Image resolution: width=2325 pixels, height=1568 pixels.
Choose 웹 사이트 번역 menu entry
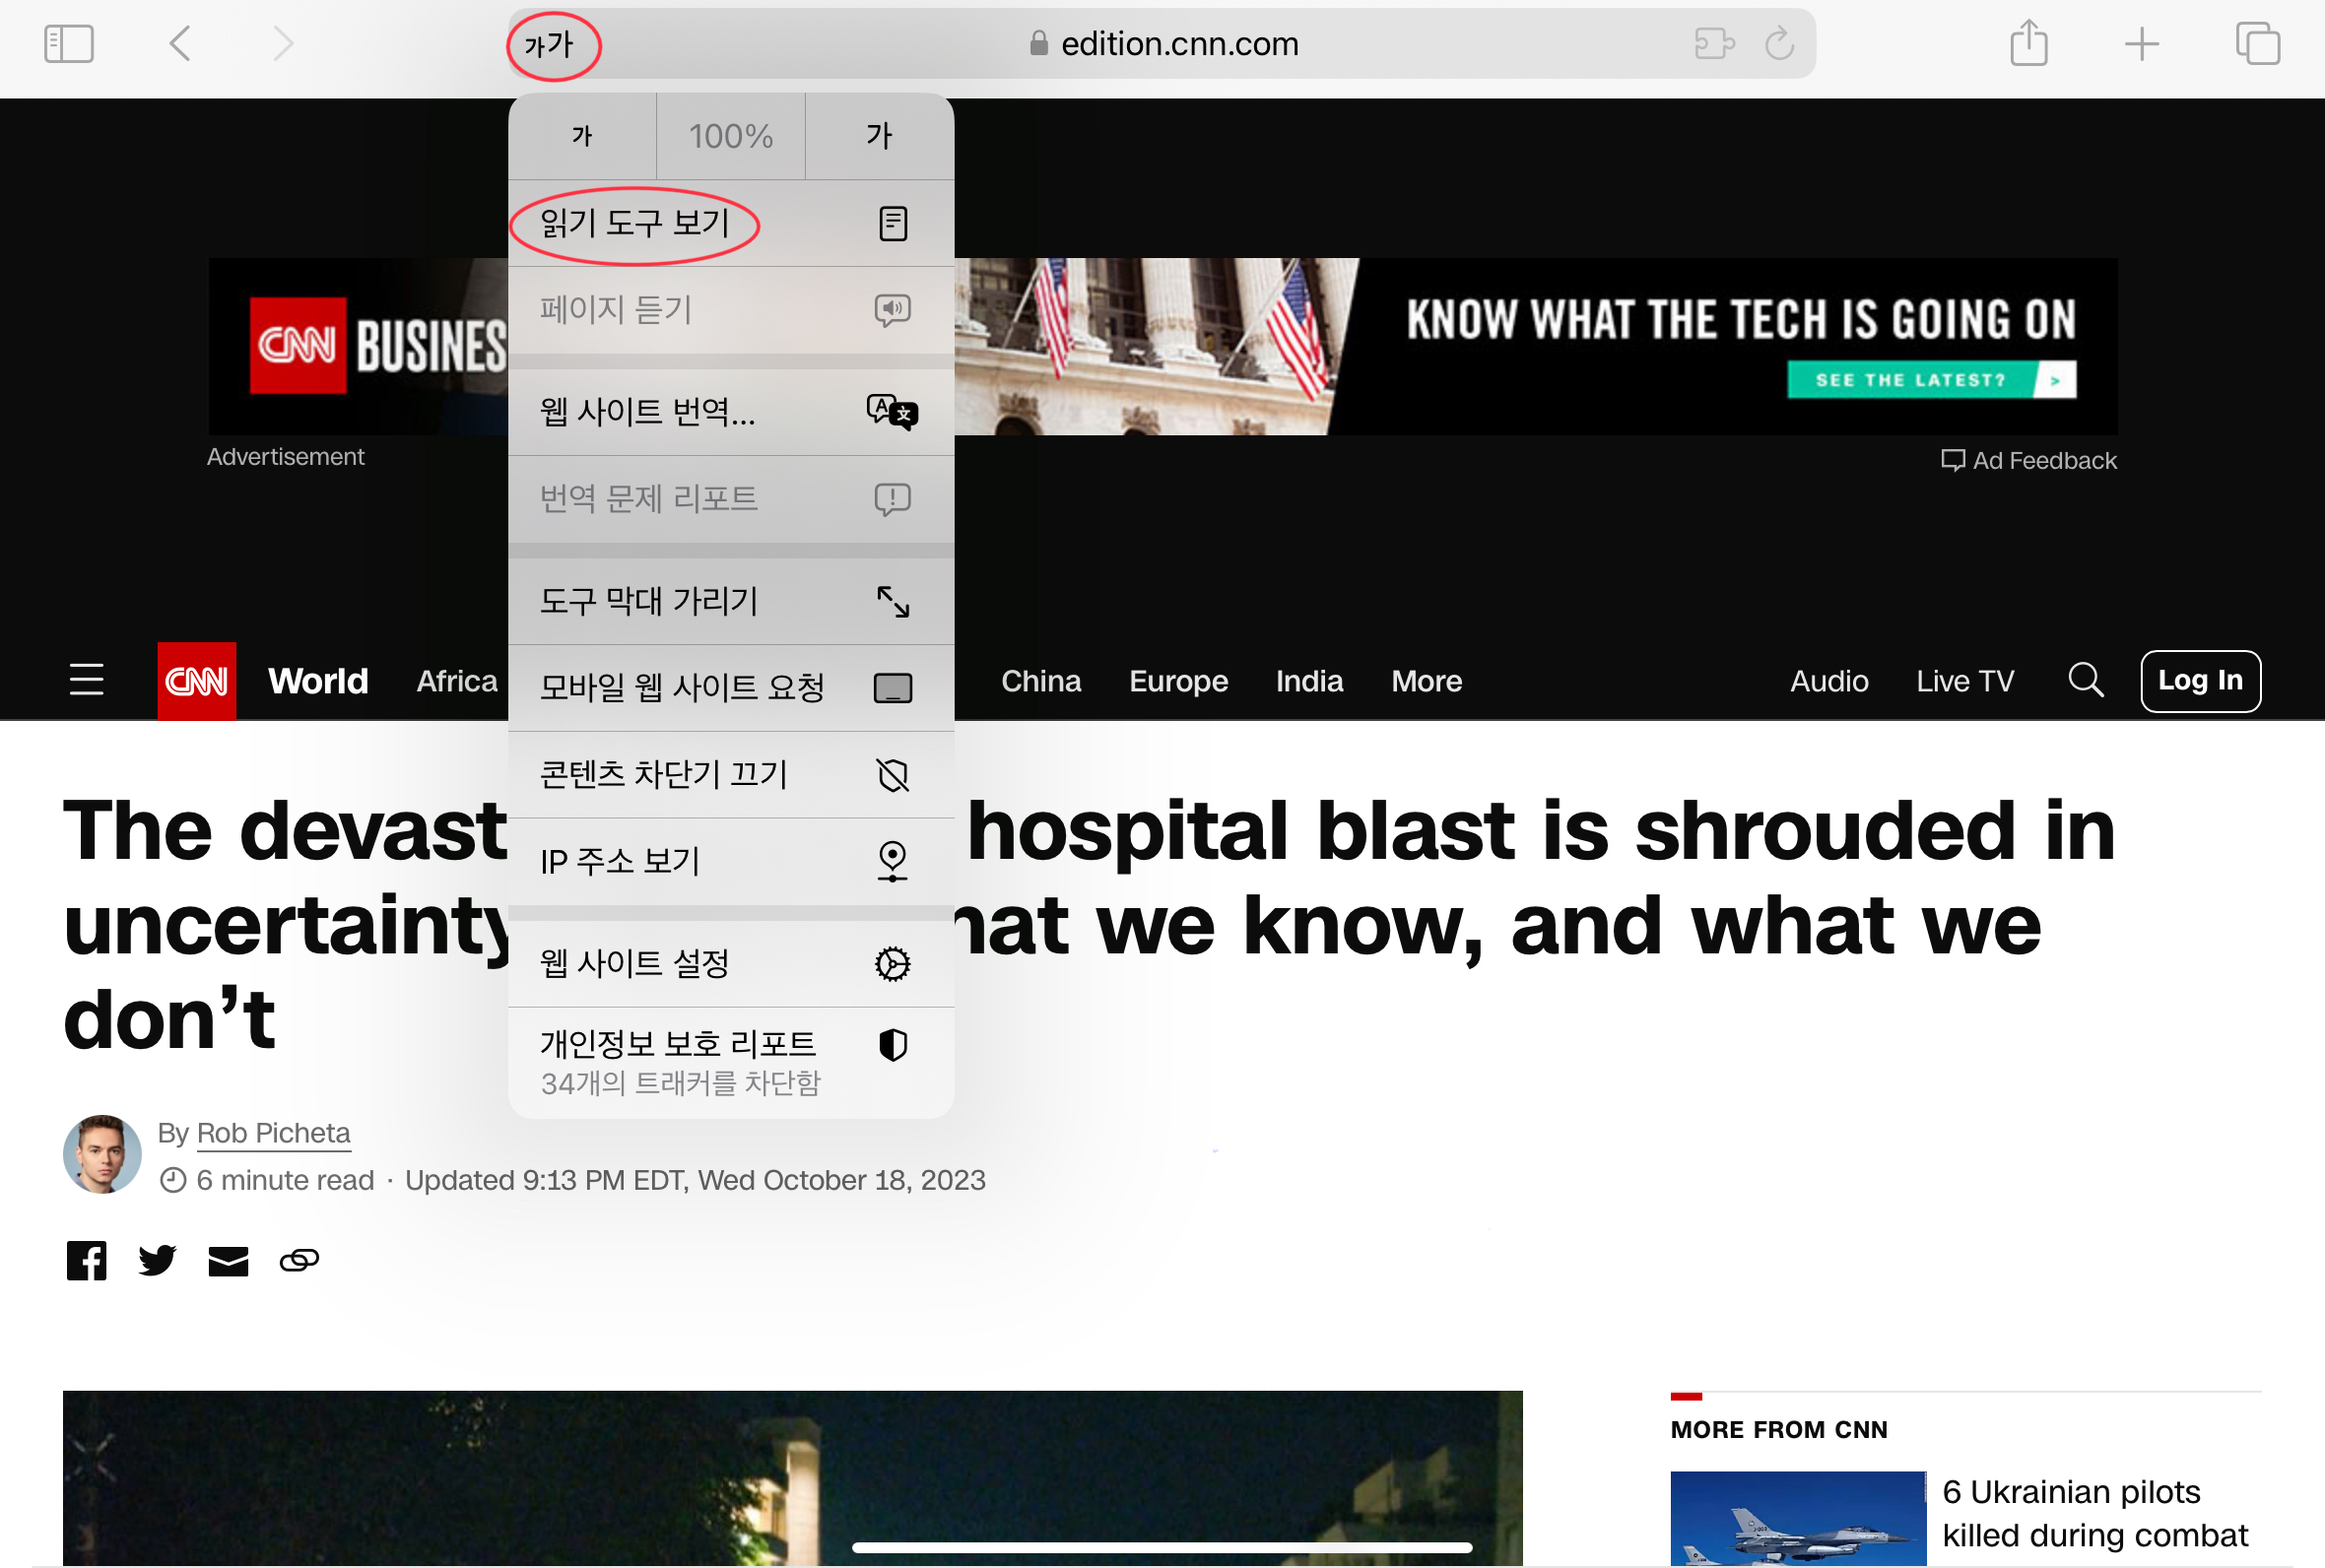pos(730,411)
